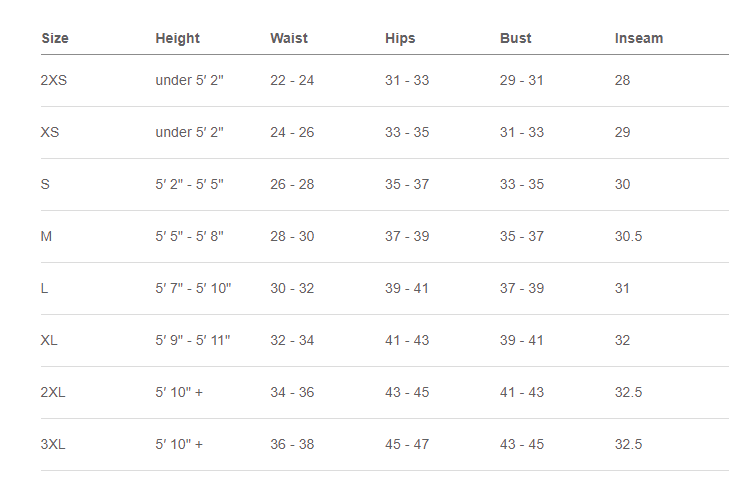Click the 5′ 5" - 5′ 8" height cell
The height and width of the screenshot is (482, 742).
pyautogui.click(x=189, y=236)
